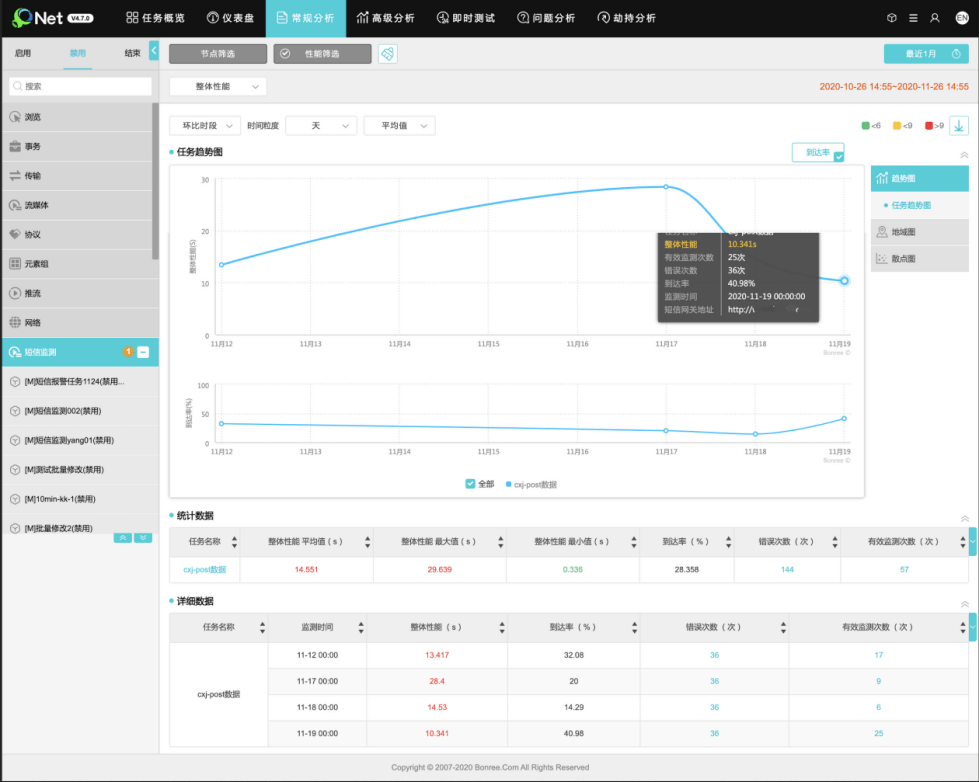
Task: Open the hamburger list icon in header
Action: coord(913,18)
